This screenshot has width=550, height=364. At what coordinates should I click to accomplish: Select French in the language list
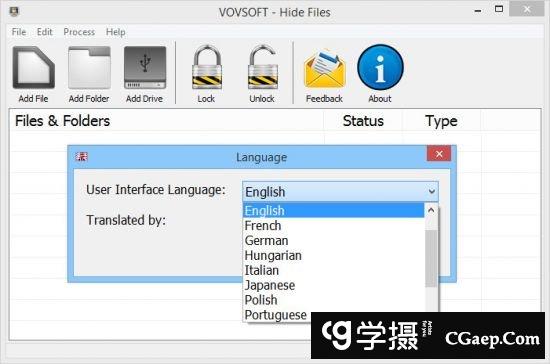tap(333, 225)
